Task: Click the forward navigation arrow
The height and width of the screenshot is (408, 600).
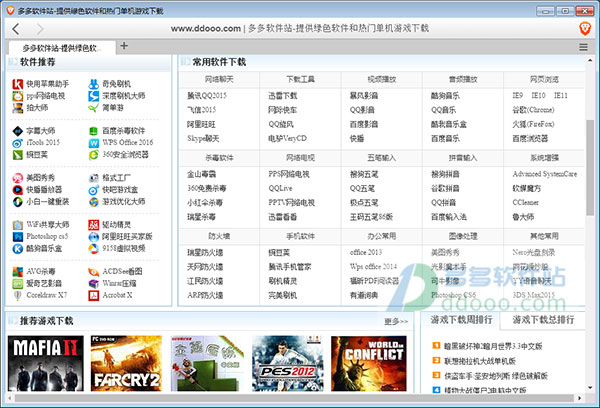Action: click(39, 29)
